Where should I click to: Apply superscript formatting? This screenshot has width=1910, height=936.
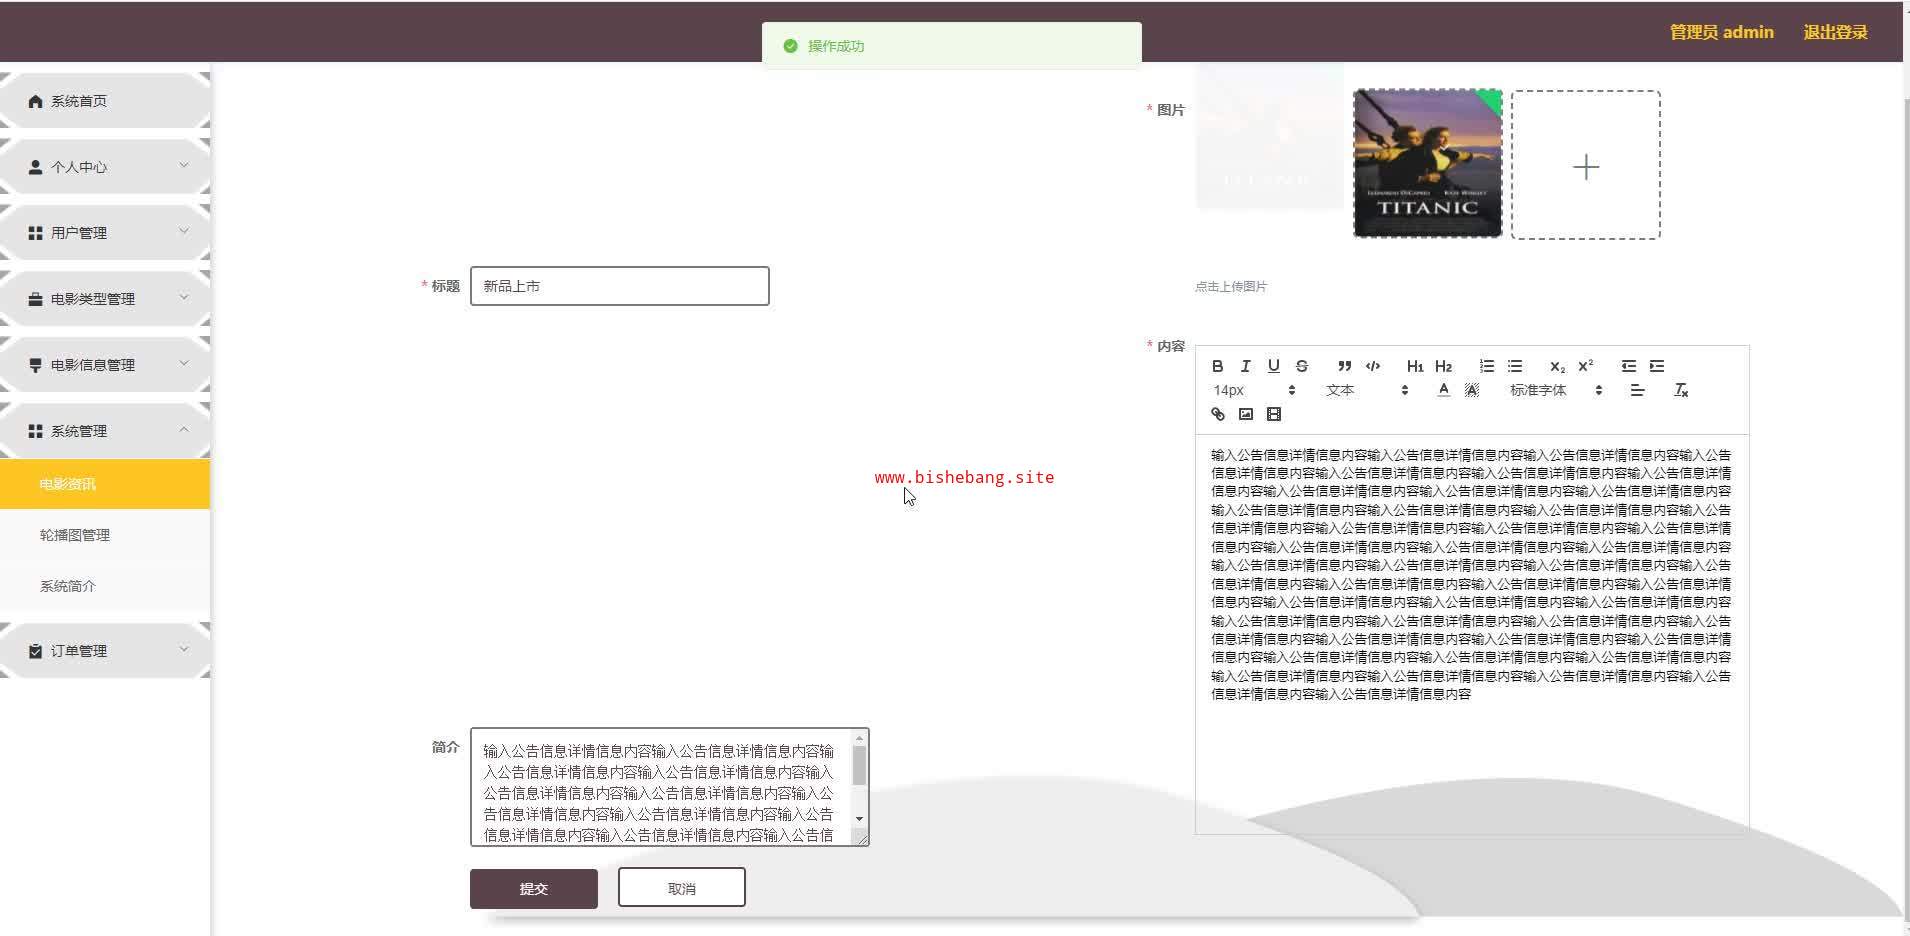1585,366
